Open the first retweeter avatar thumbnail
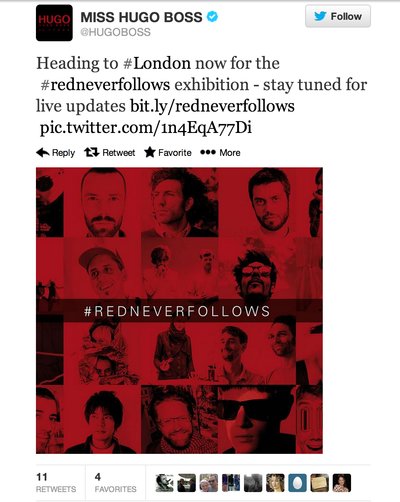 pyautogui.click(x=165, y=483)
